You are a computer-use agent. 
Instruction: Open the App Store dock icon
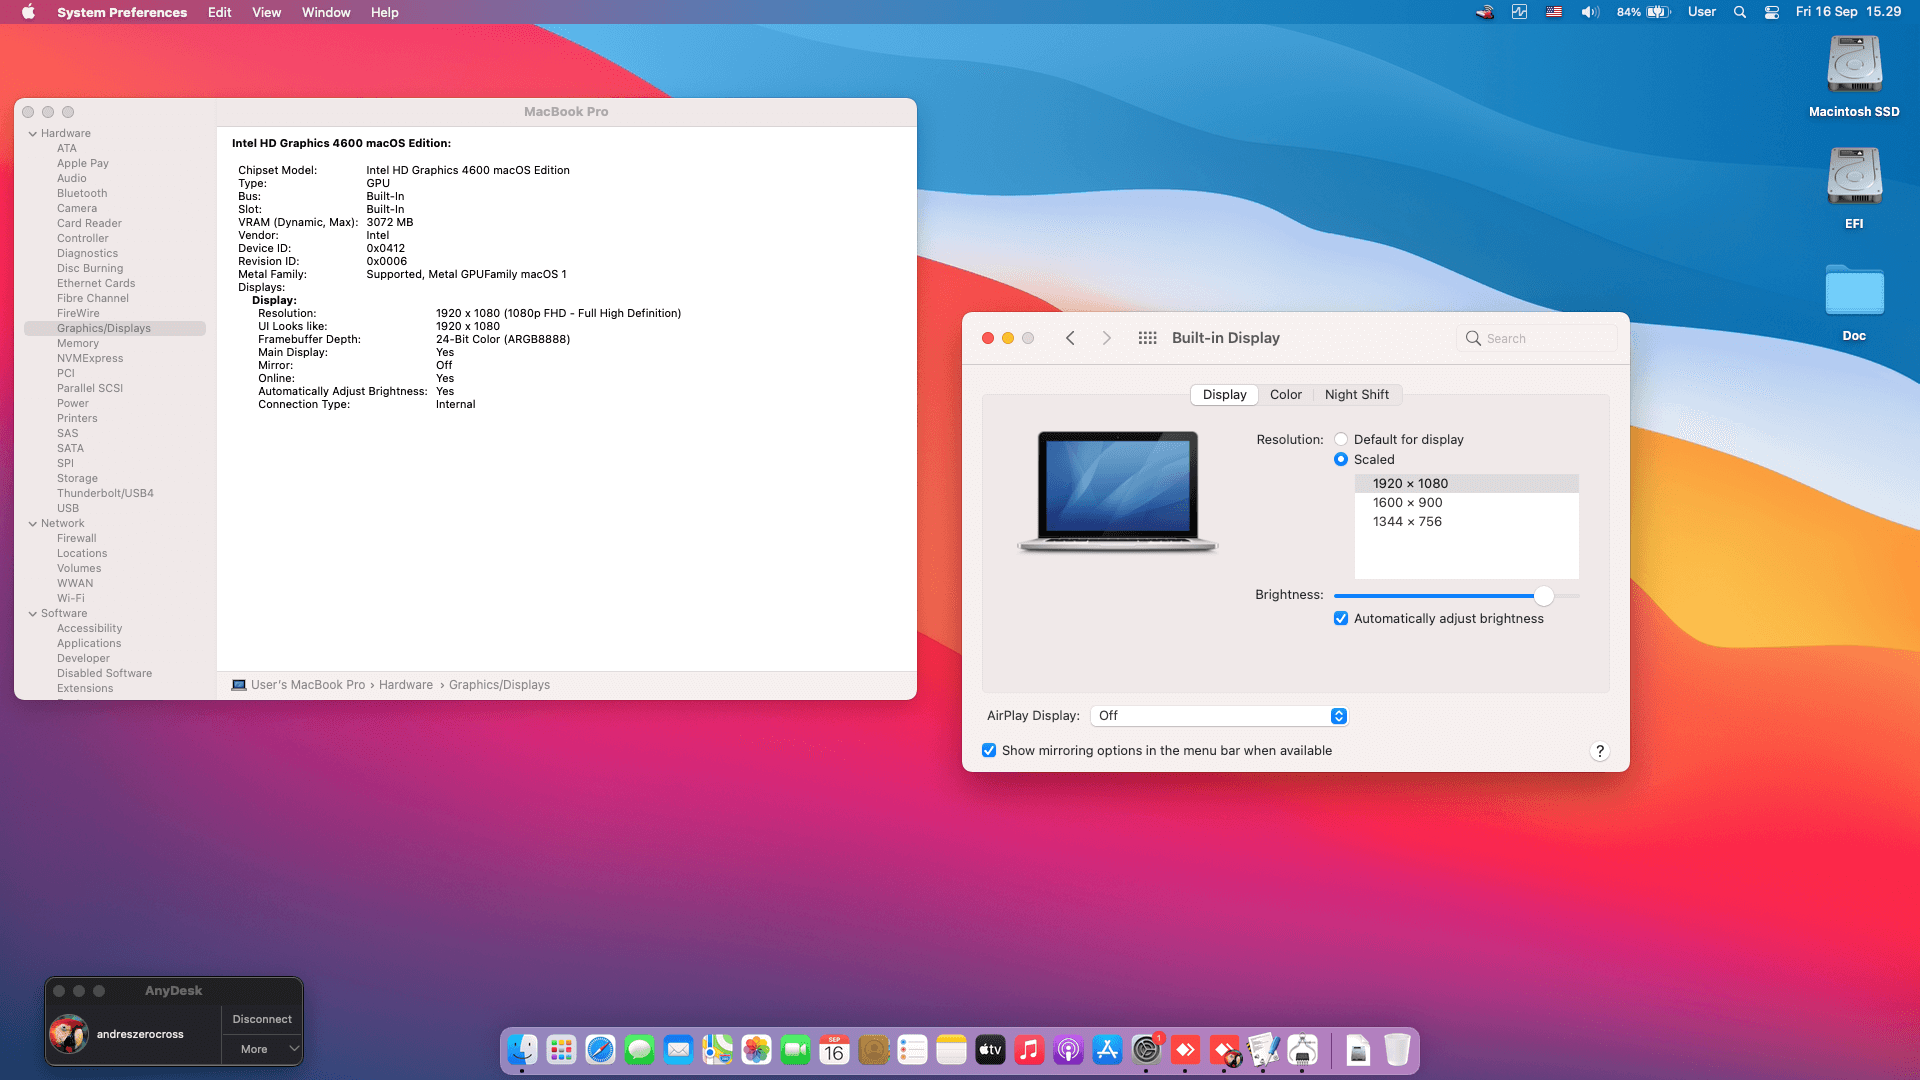[x=1107, y=1050]
